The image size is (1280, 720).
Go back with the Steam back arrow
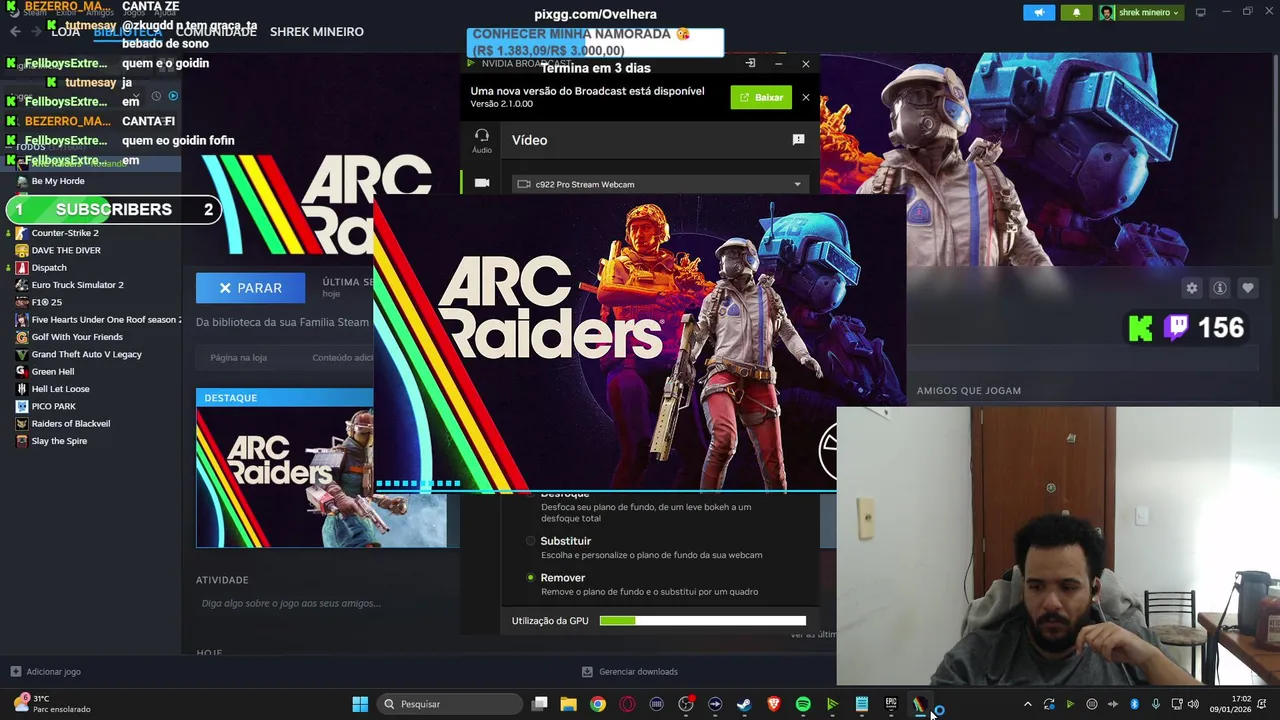[x=15, y=32]
